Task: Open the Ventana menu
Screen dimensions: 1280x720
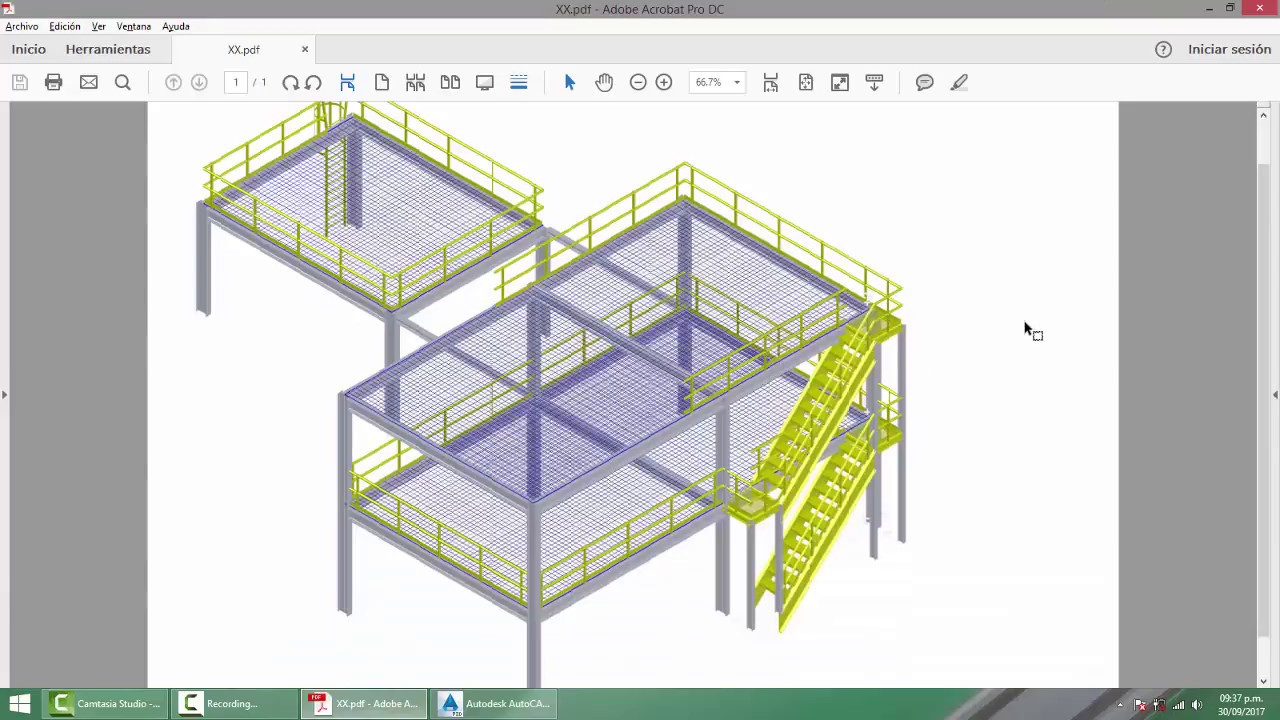Action: coord(134,27)
